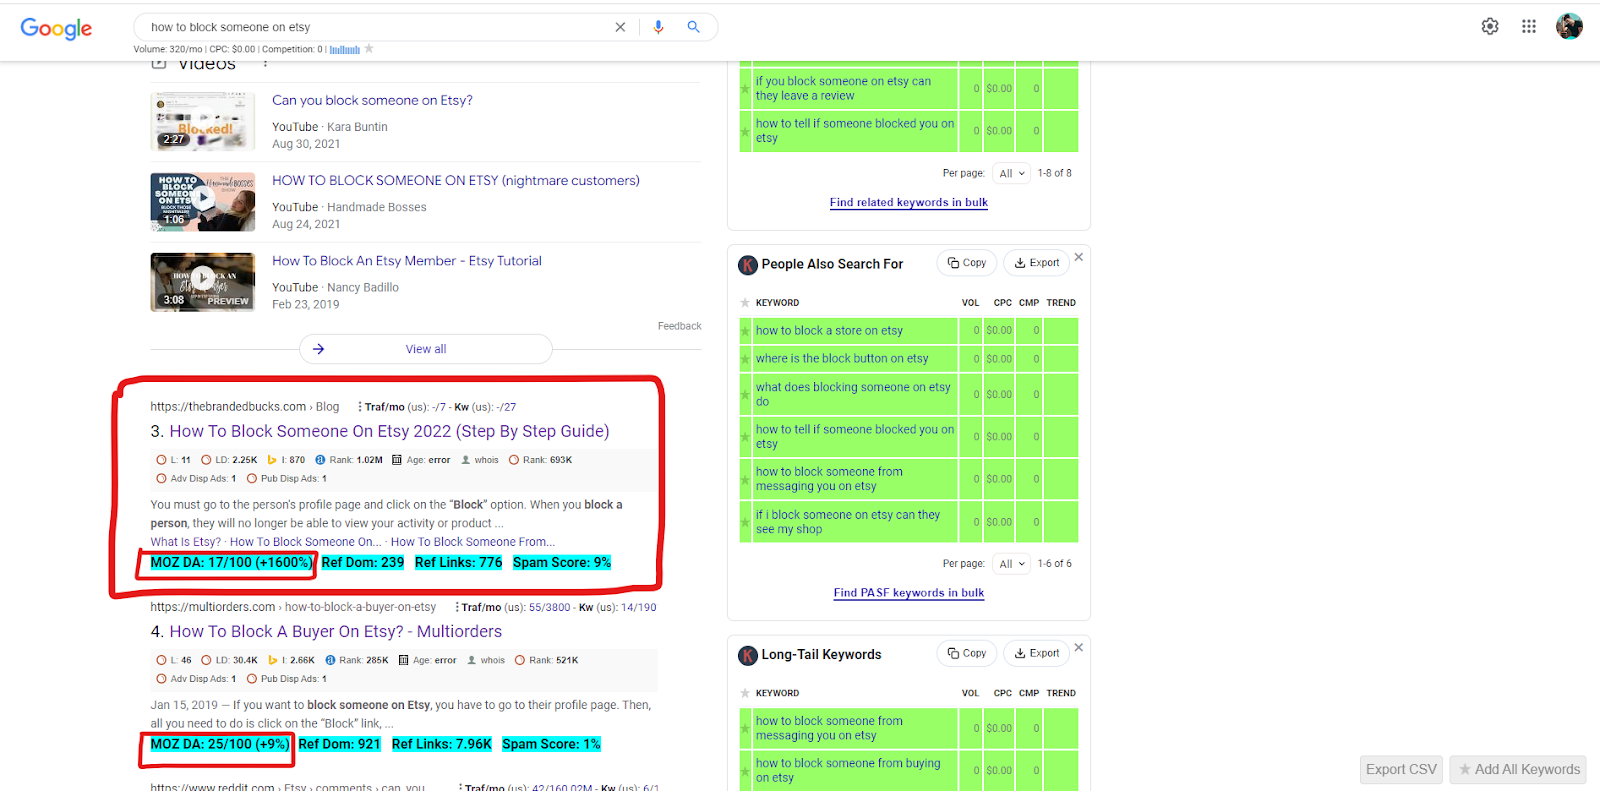Open Per page dropdown showing 1-8 of 8
Viewport: 1600px width, 791px height.
point(1012,173)
